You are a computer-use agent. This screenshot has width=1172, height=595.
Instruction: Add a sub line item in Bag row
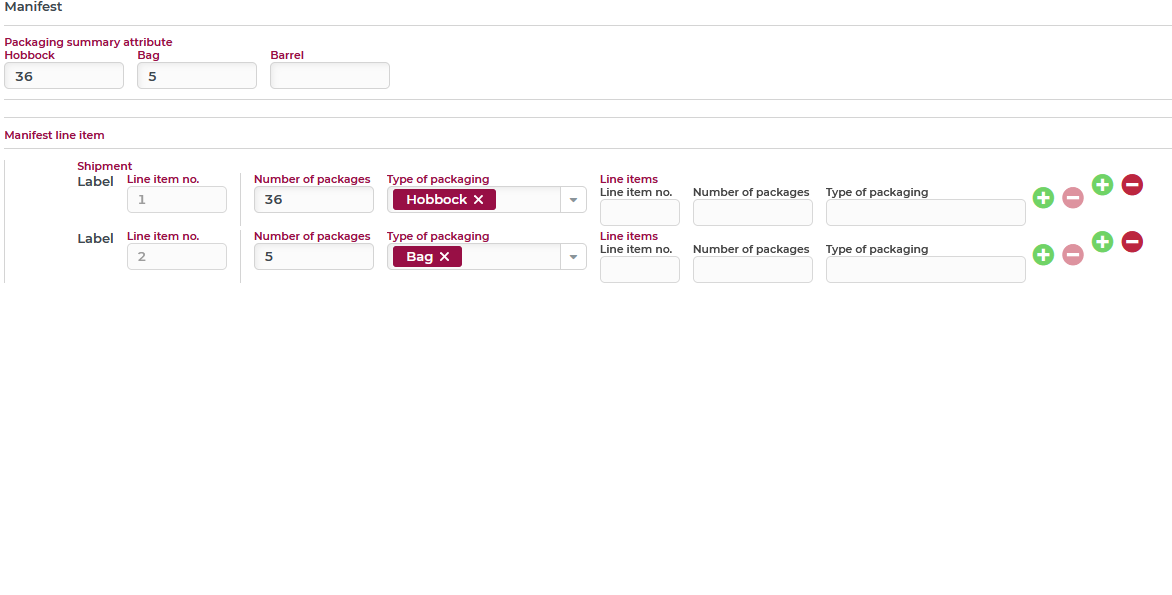[1043, 255]
